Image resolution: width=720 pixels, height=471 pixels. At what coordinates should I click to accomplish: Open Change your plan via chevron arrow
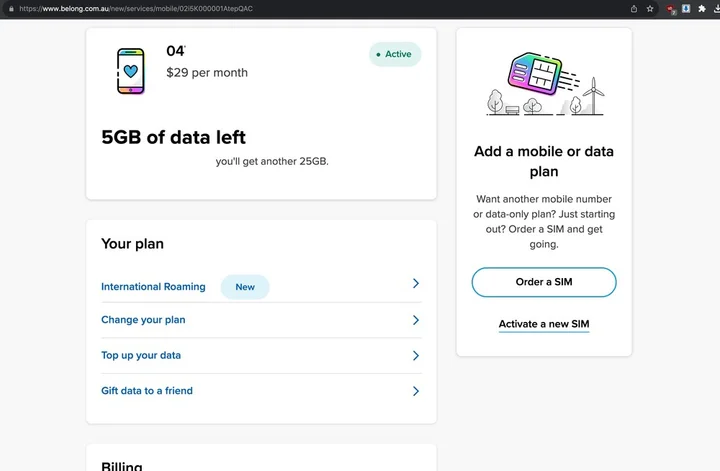coord(416,320)
